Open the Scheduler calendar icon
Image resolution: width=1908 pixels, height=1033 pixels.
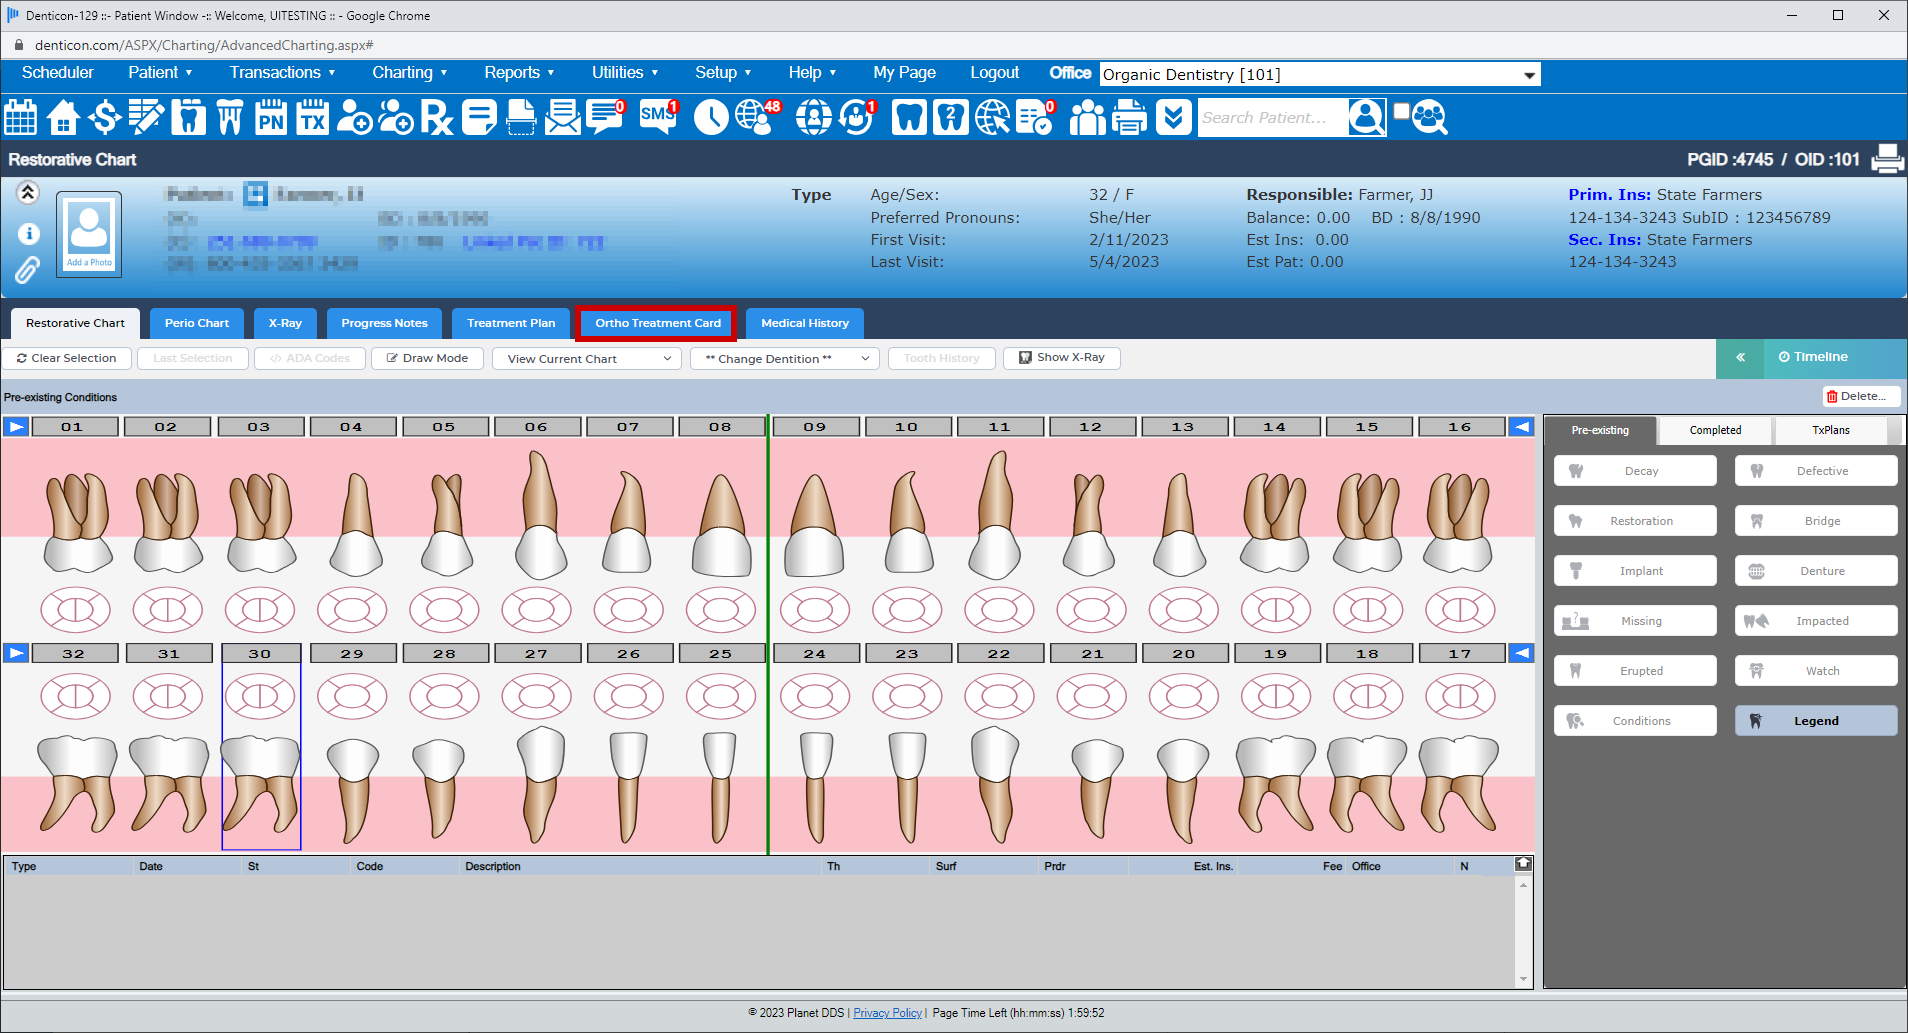pos(20,117)
